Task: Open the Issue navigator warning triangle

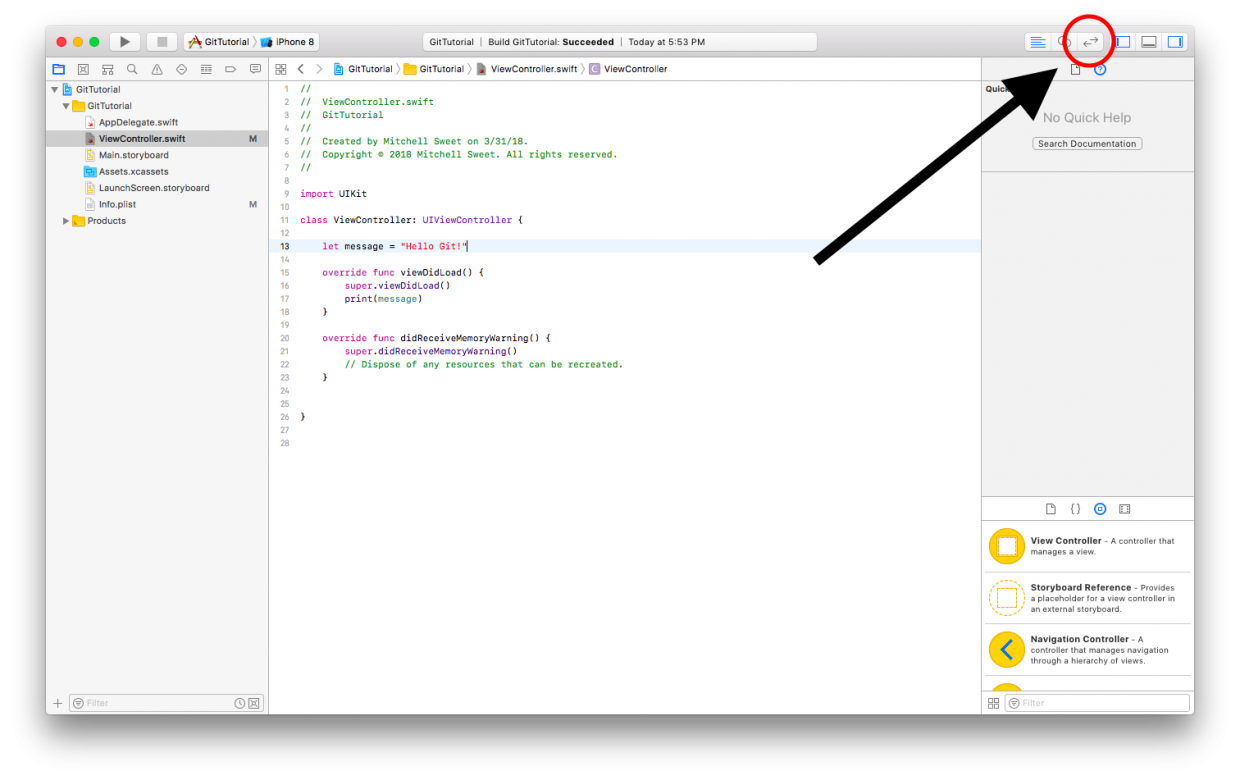Action: [x=156, y=68]
